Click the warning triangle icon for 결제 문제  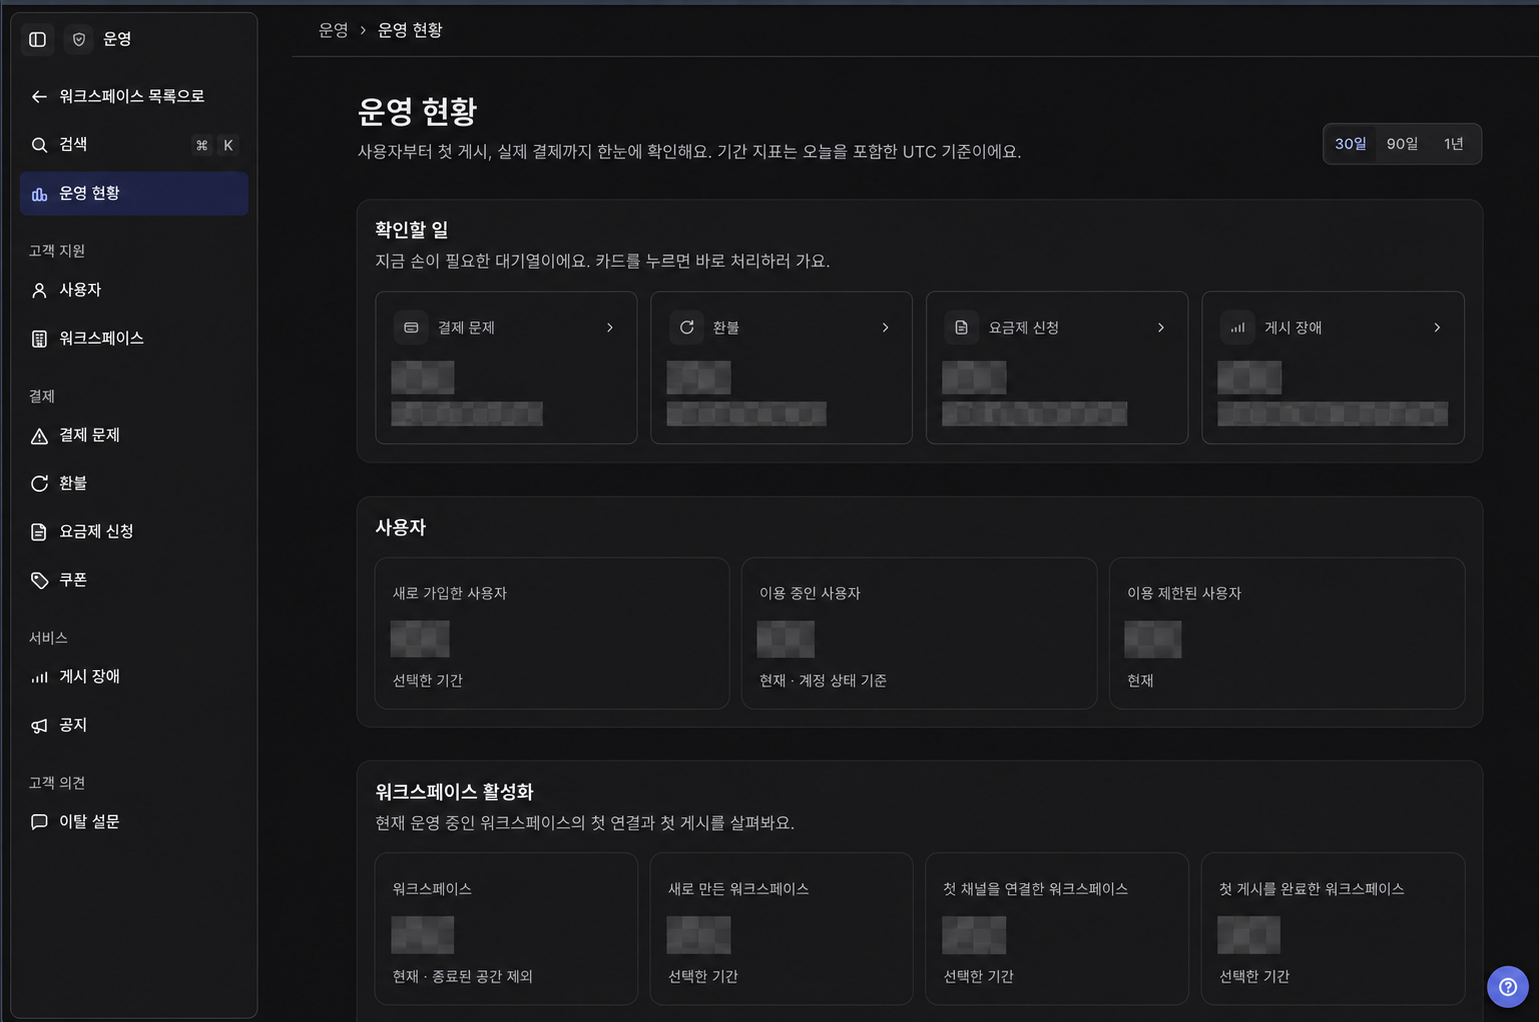(x=39, y=435)
